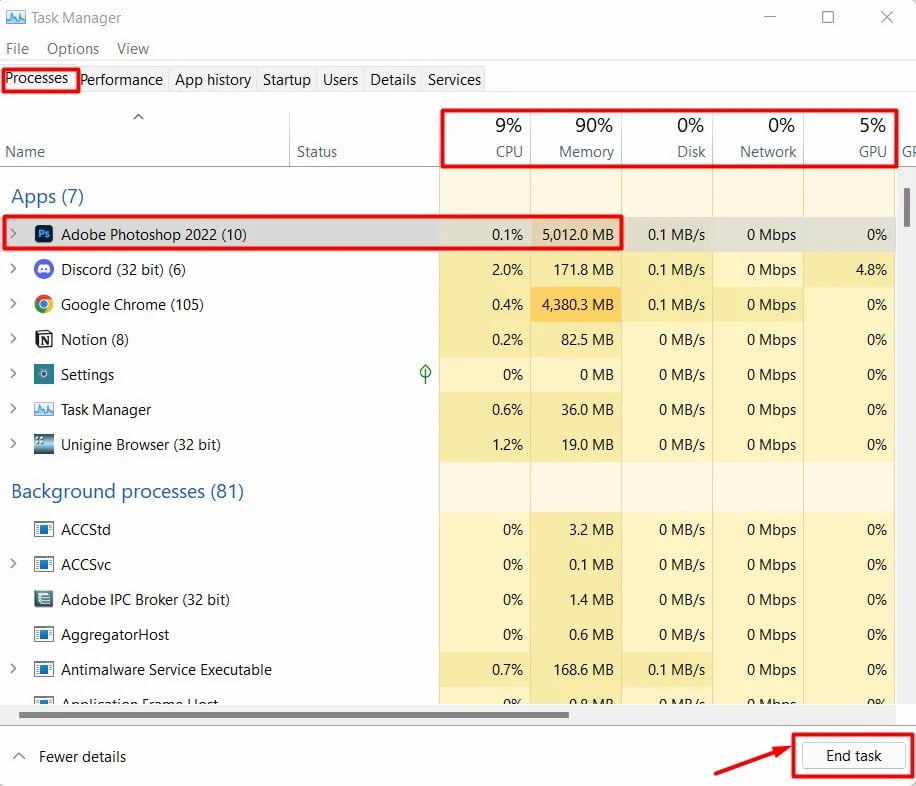Screen dimensions: 916x786
Task: Click Unigine Browser CPU value 1.2%
Action: tap(507, 445)
